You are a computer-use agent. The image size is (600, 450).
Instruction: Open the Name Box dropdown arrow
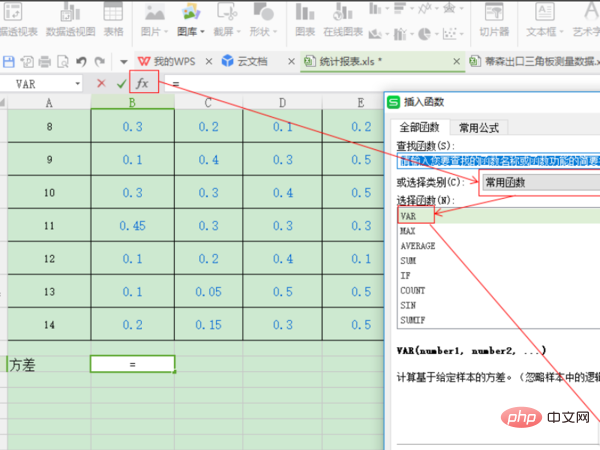pyautogui.click(x=78, y=83)
